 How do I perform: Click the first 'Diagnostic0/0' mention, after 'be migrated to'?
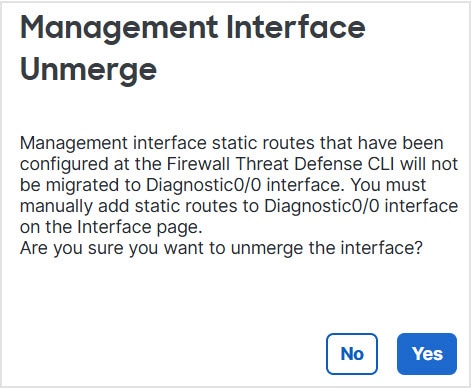(x=204, y=185)
